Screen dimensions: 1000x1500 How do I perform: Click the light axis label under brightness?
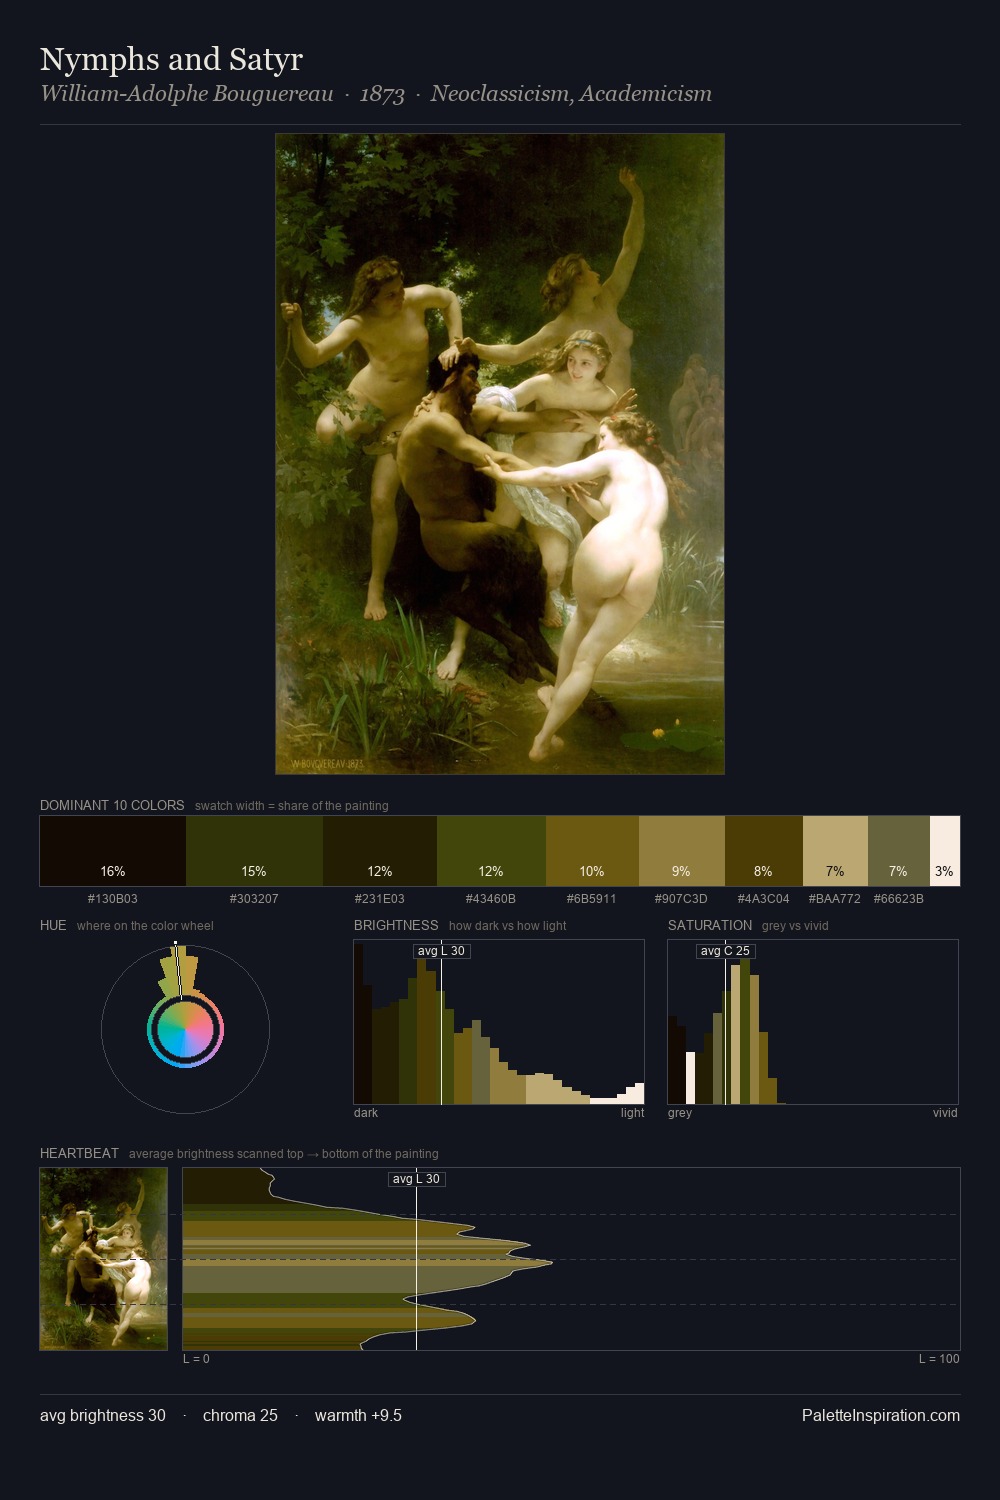(x=632, y=1113)
